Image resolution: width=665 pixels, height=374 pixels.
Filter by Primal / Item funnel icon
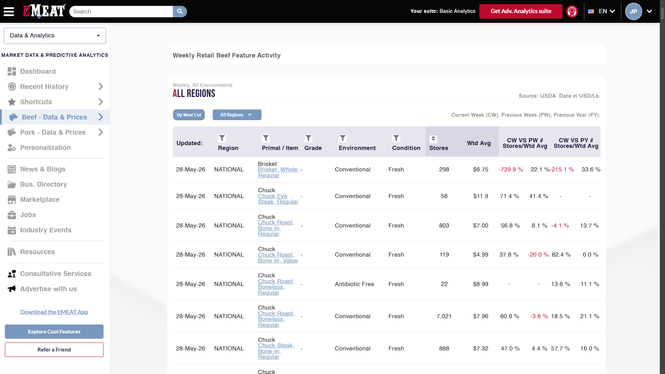[x=265, y=138]
